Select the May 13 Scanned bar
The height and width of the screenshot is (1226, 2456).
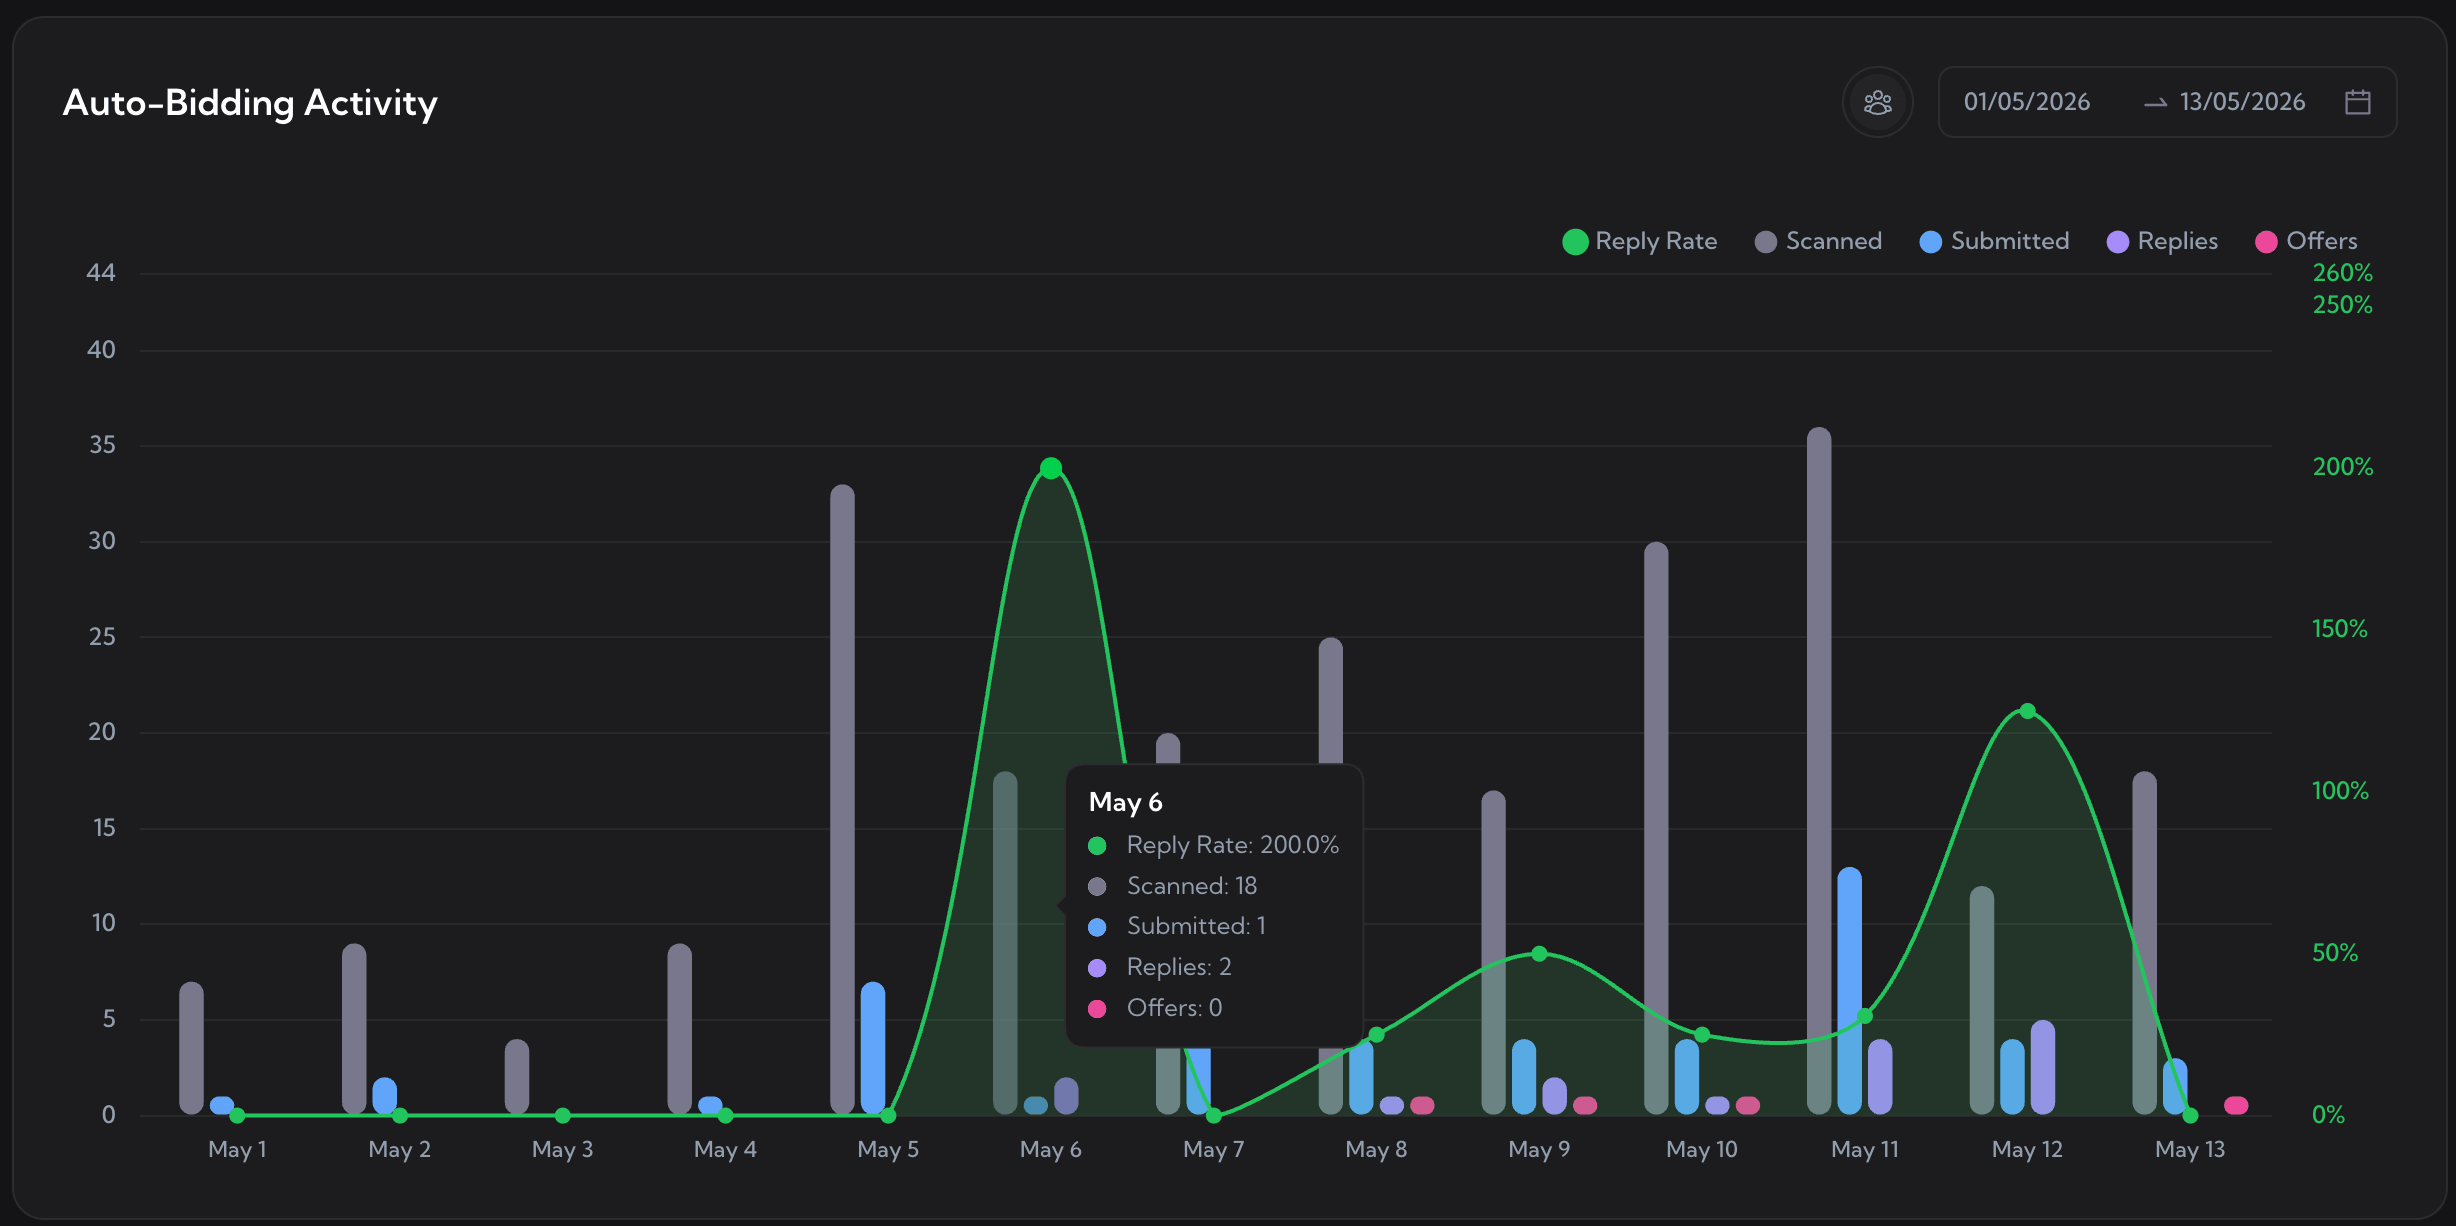point(2144,943)
